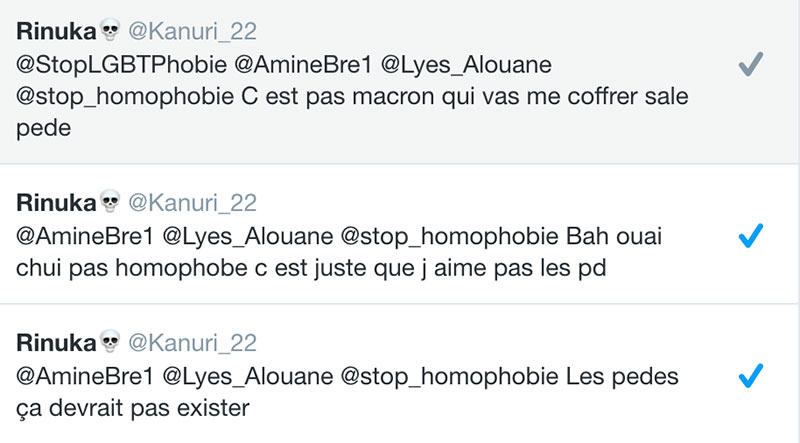Click the skull emoji in the third tweet

(x=111, y=344)
